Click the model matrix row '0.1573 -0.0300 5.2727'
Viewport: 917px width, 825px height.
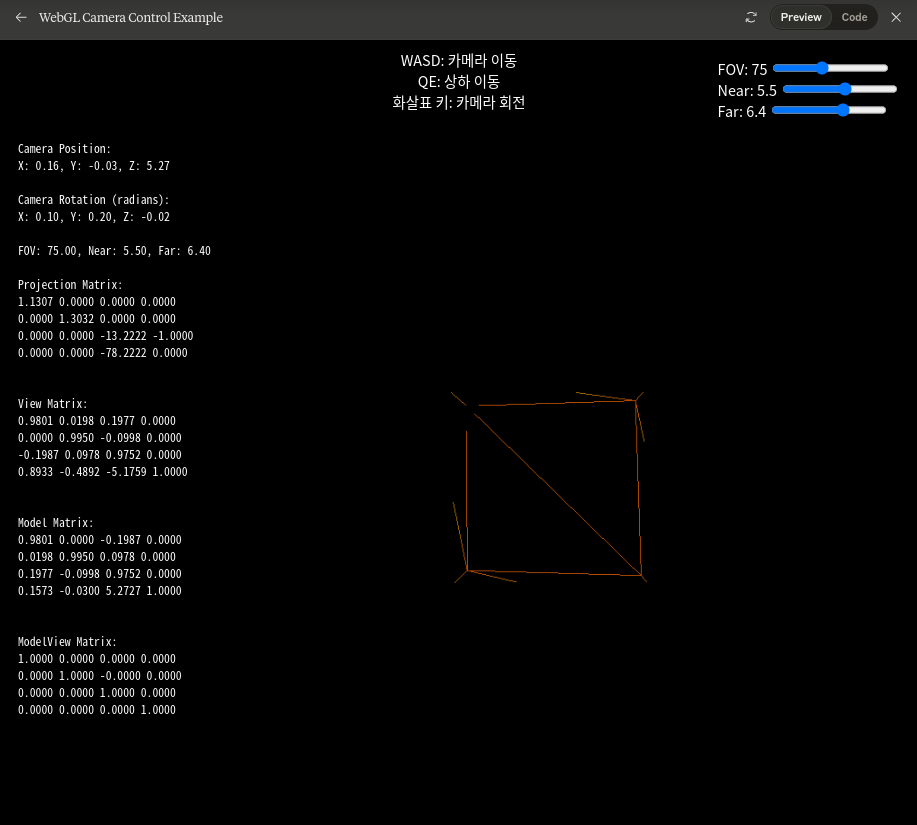point(99,591)
